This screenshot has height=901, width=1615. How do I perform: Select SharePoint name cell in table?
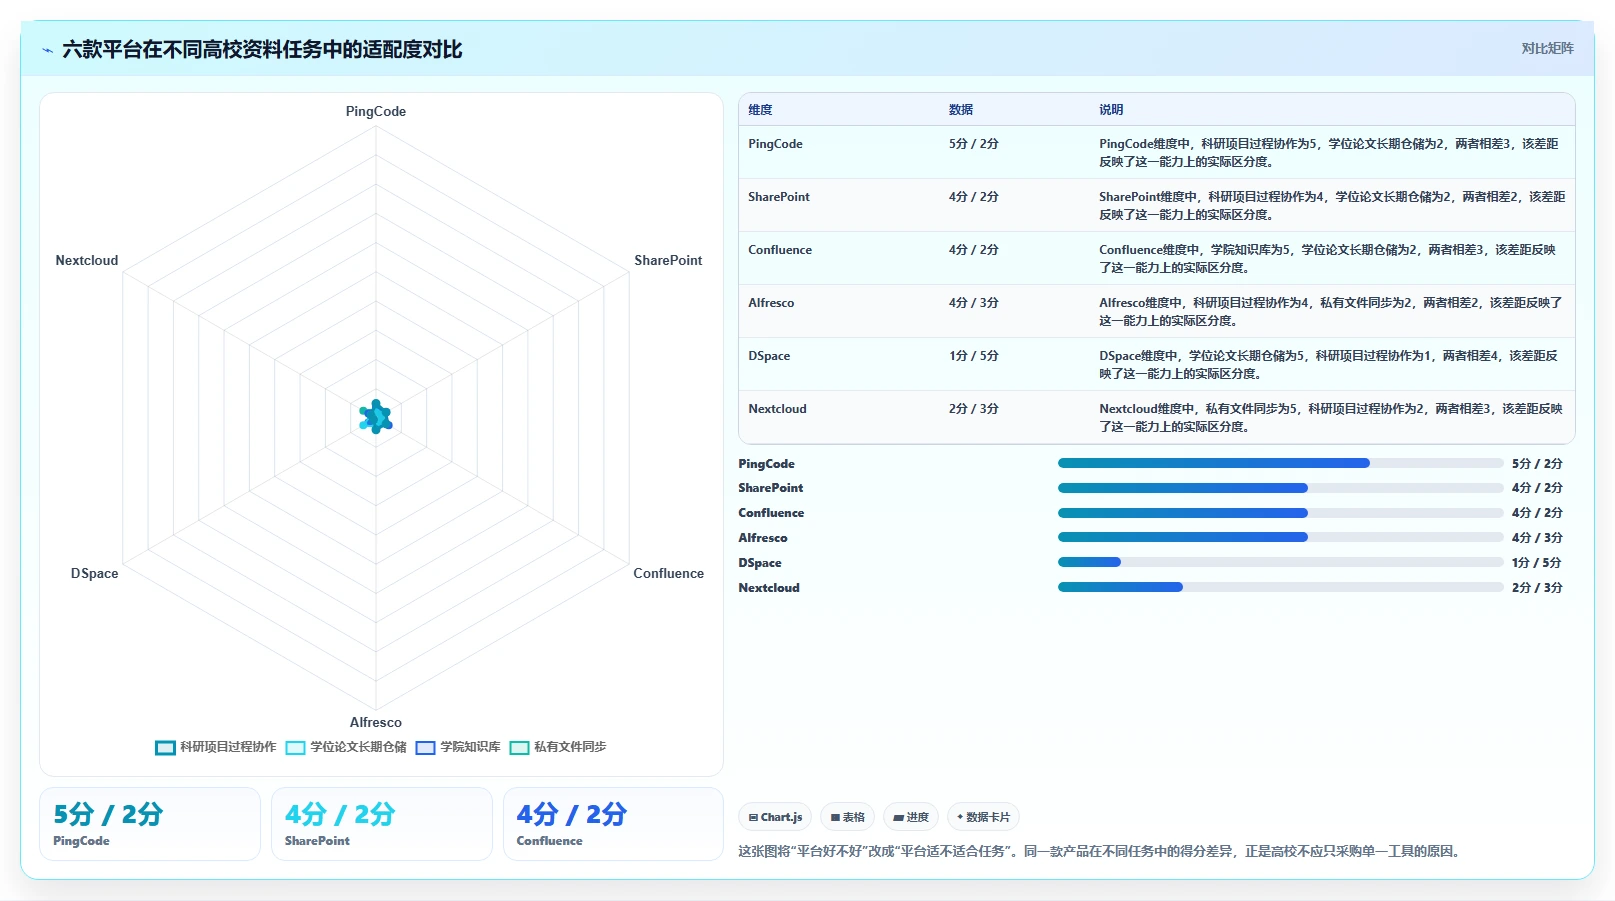click(779, 197)
